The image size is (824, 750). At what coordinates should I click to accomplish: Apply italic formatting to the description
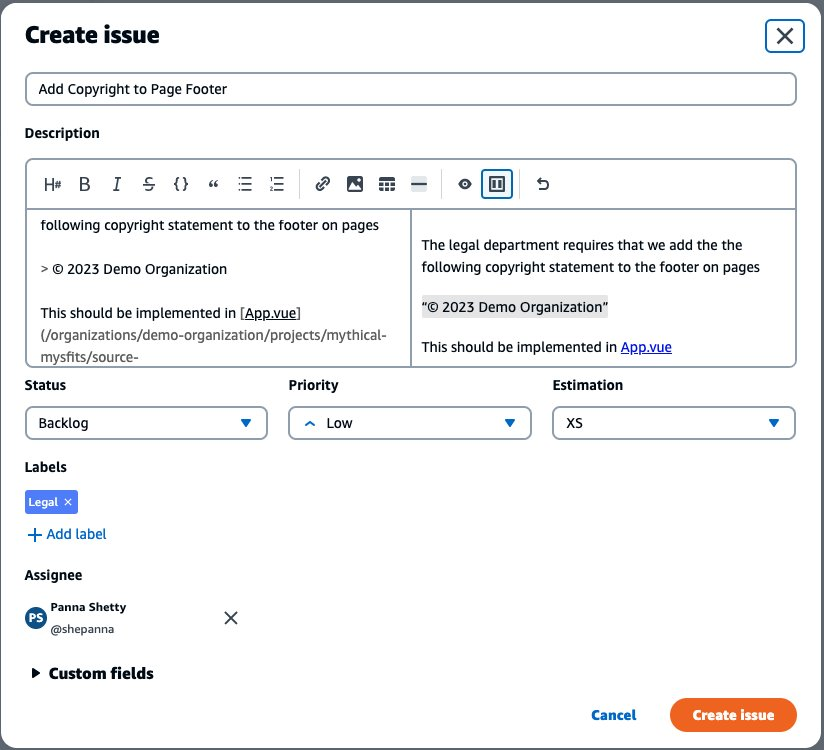click(117, 184)
